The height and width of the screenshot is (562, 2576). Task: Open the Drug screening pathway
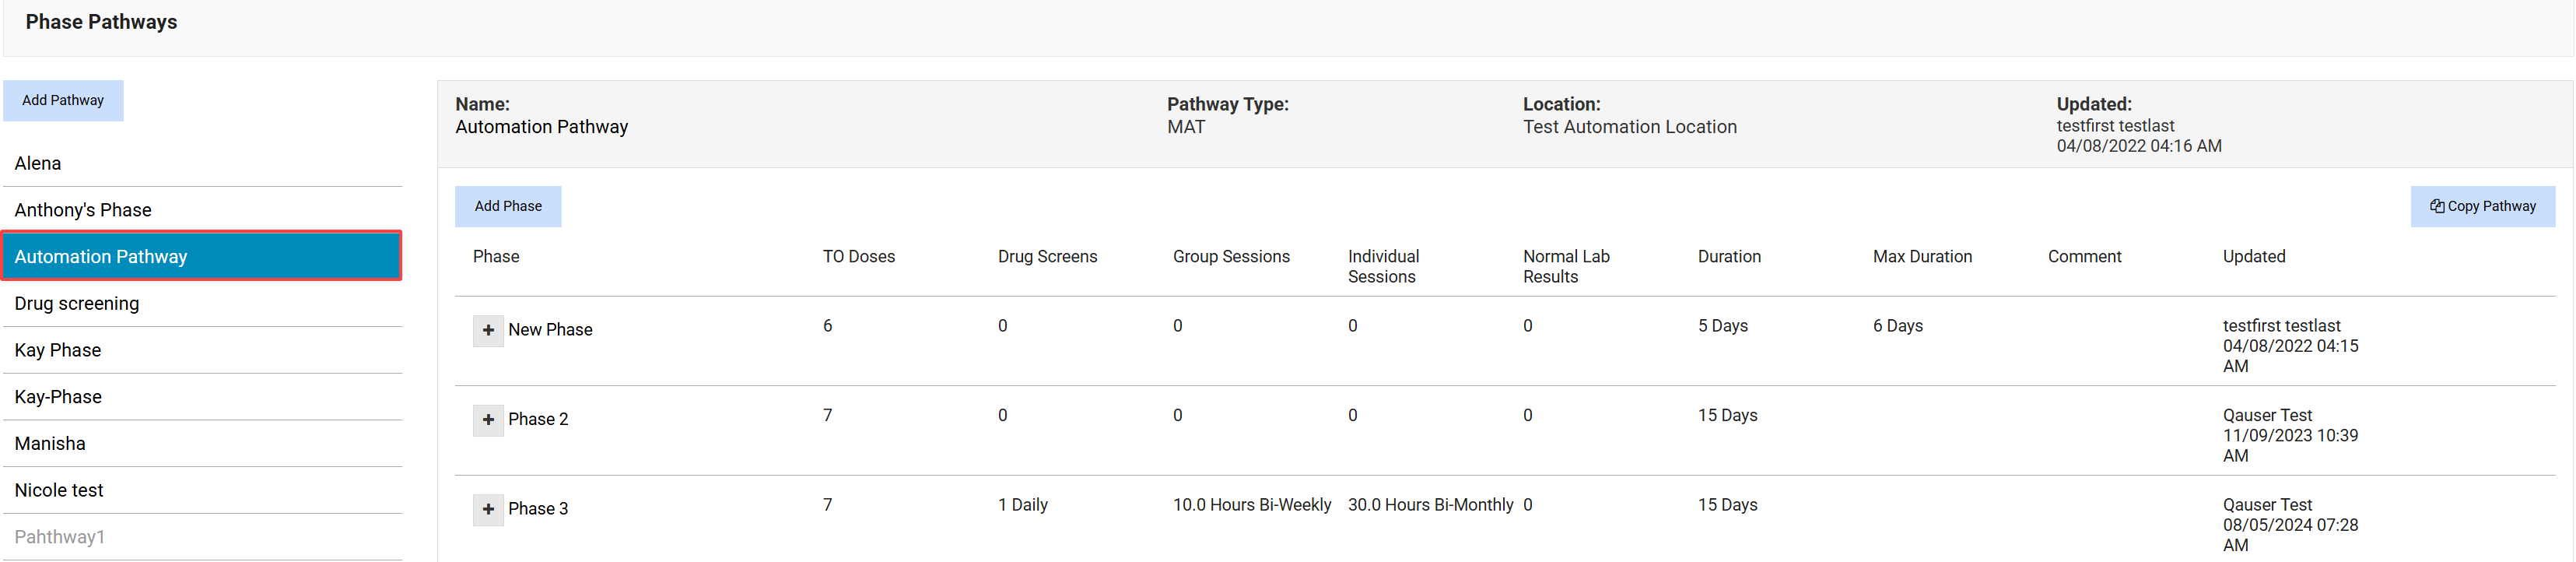pyautogui.click(x=77, y=303)
